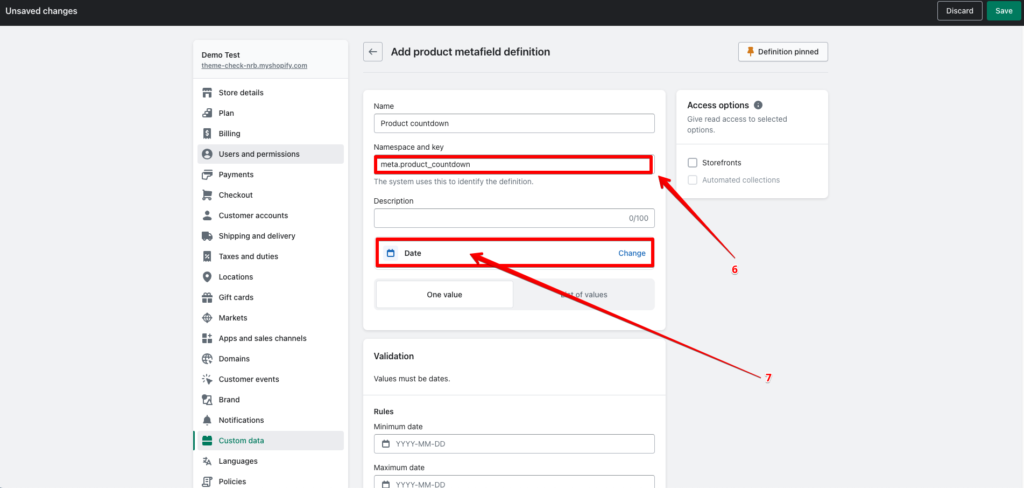The height and width of the screenshot is (488, 1024).
Task: Open Users and permissions settings
Action: (x=270, y=154)
